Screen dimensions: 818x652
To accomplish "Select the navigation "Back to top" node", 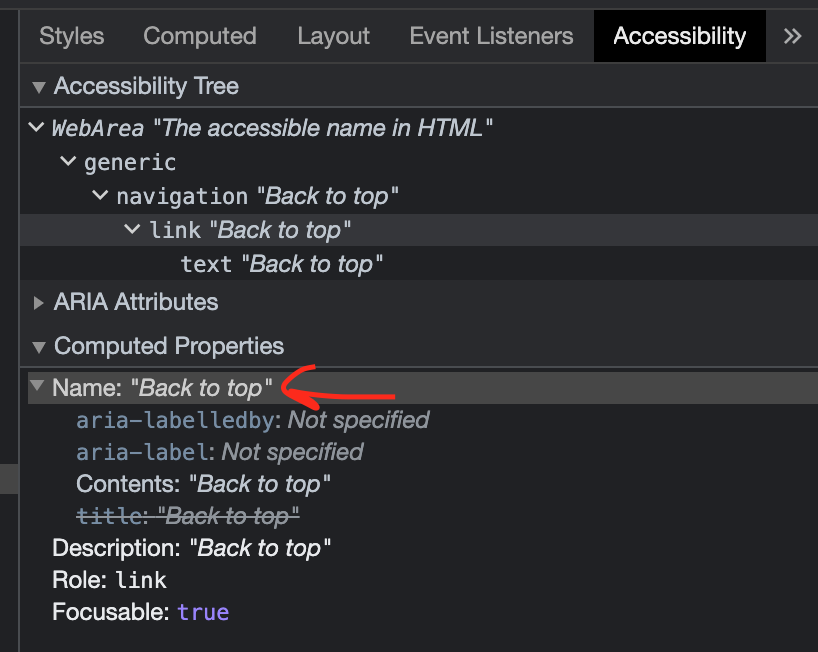I will pyautogui.click(x=258, y=196).
